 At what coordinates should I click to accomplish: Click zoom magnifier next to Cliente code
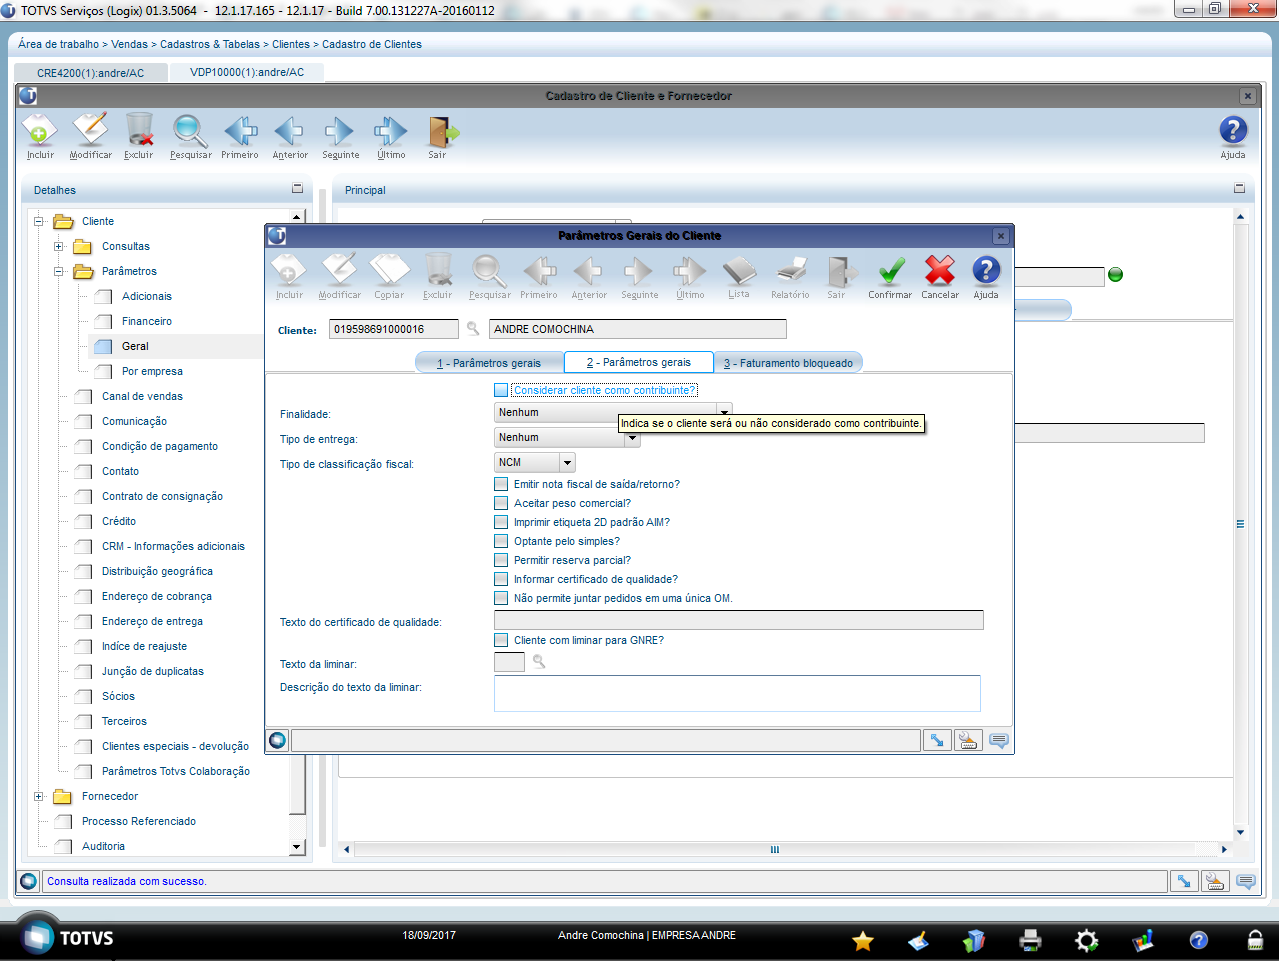[x=473, y=328]
